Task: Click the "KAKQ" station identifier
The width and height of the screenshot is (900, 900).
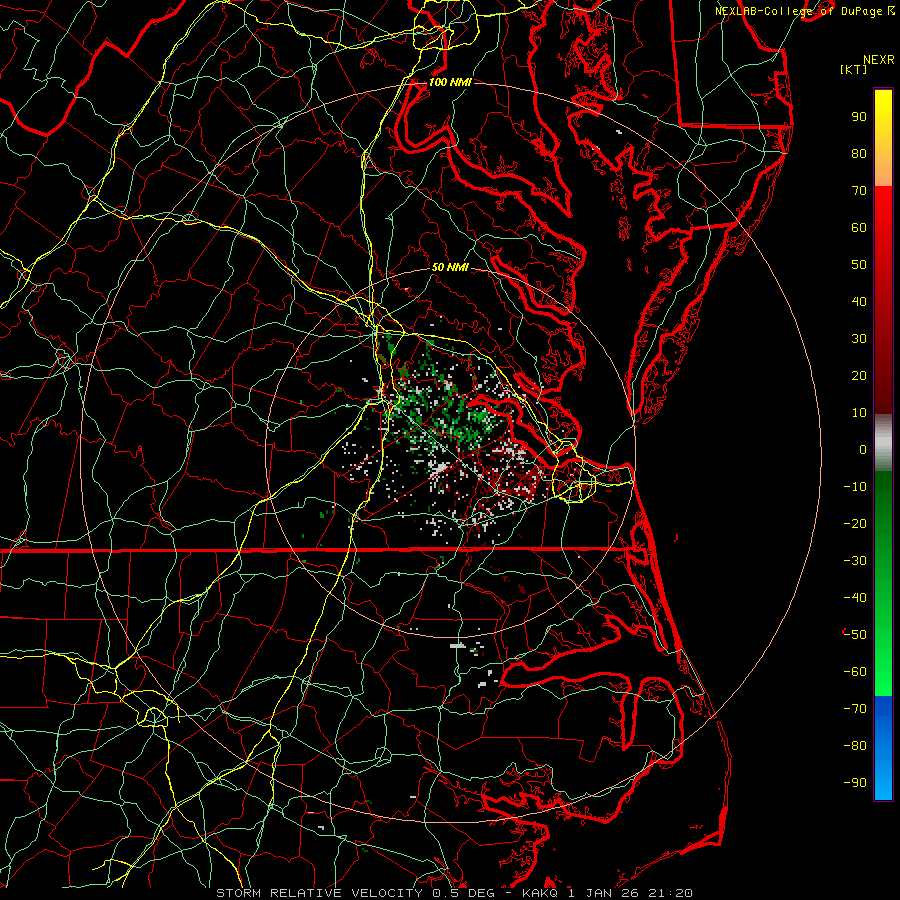Action: [540, 893]
